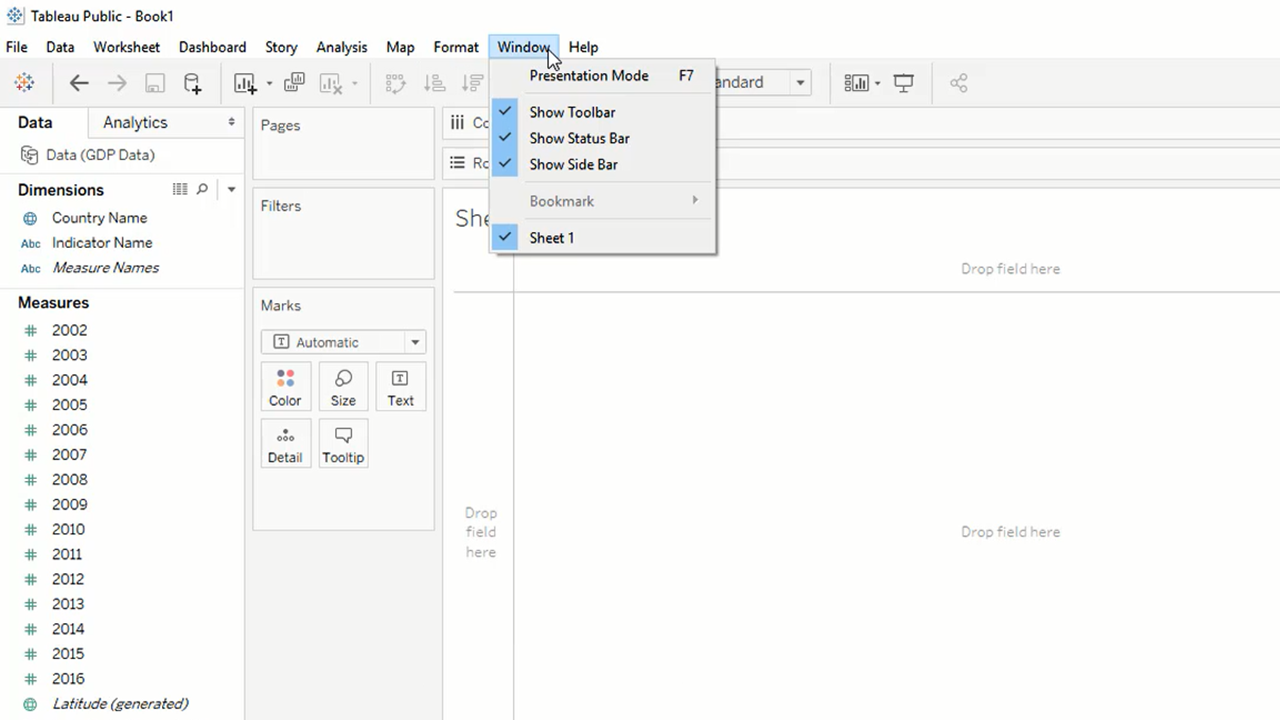Click the search magnifier in Dimensions

(x=202, y=189)
